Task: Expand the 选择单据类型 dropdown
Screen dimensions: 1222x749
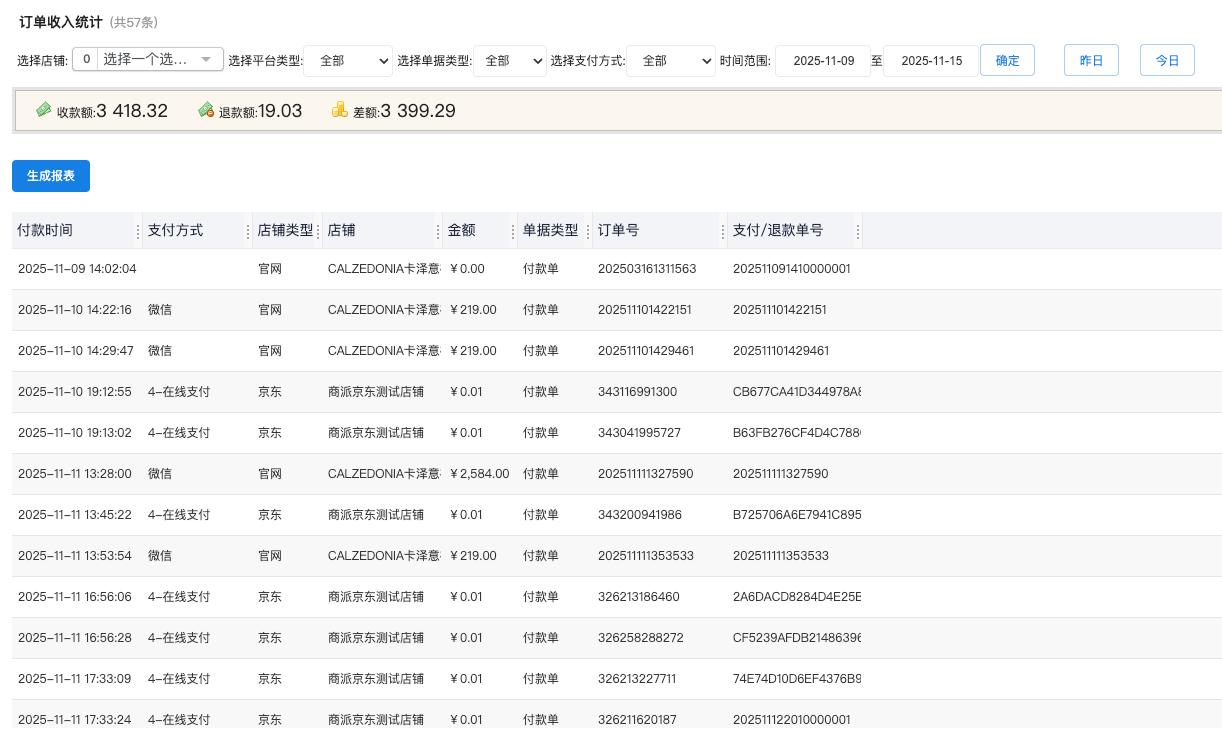Action: coord(510,61)
